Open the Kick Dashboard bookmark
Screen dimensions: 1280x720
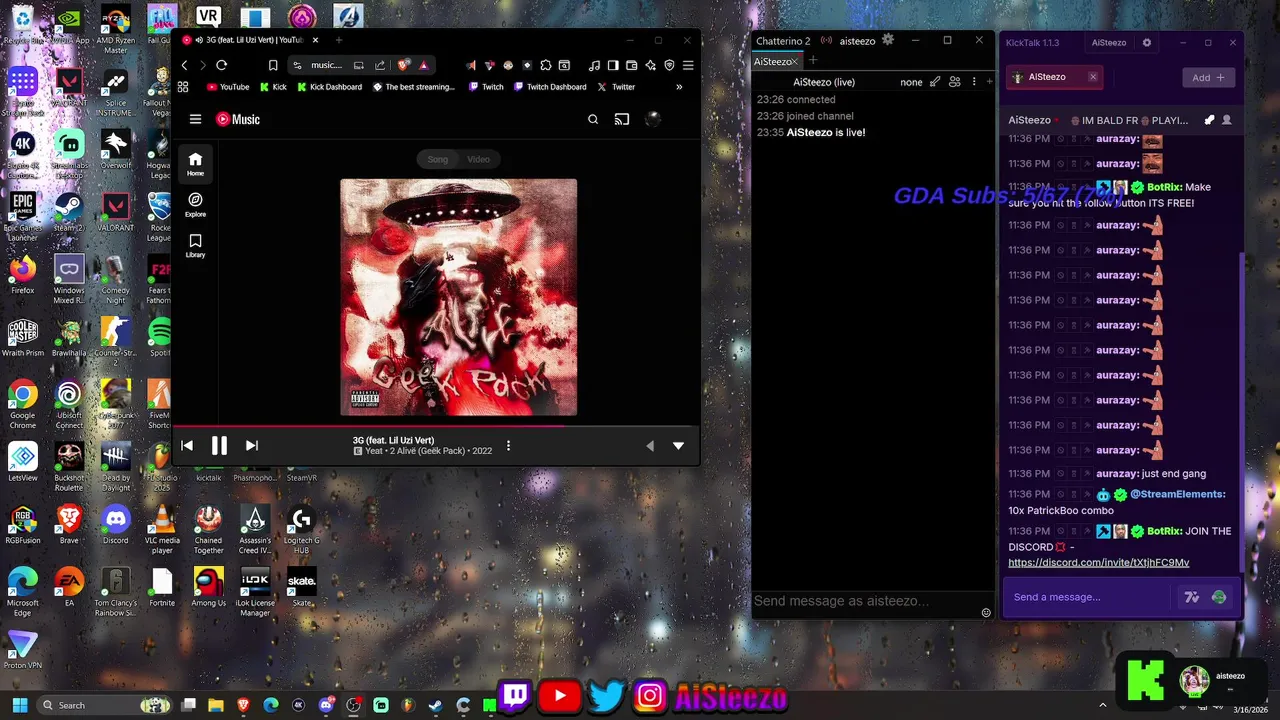coord(329,87)
